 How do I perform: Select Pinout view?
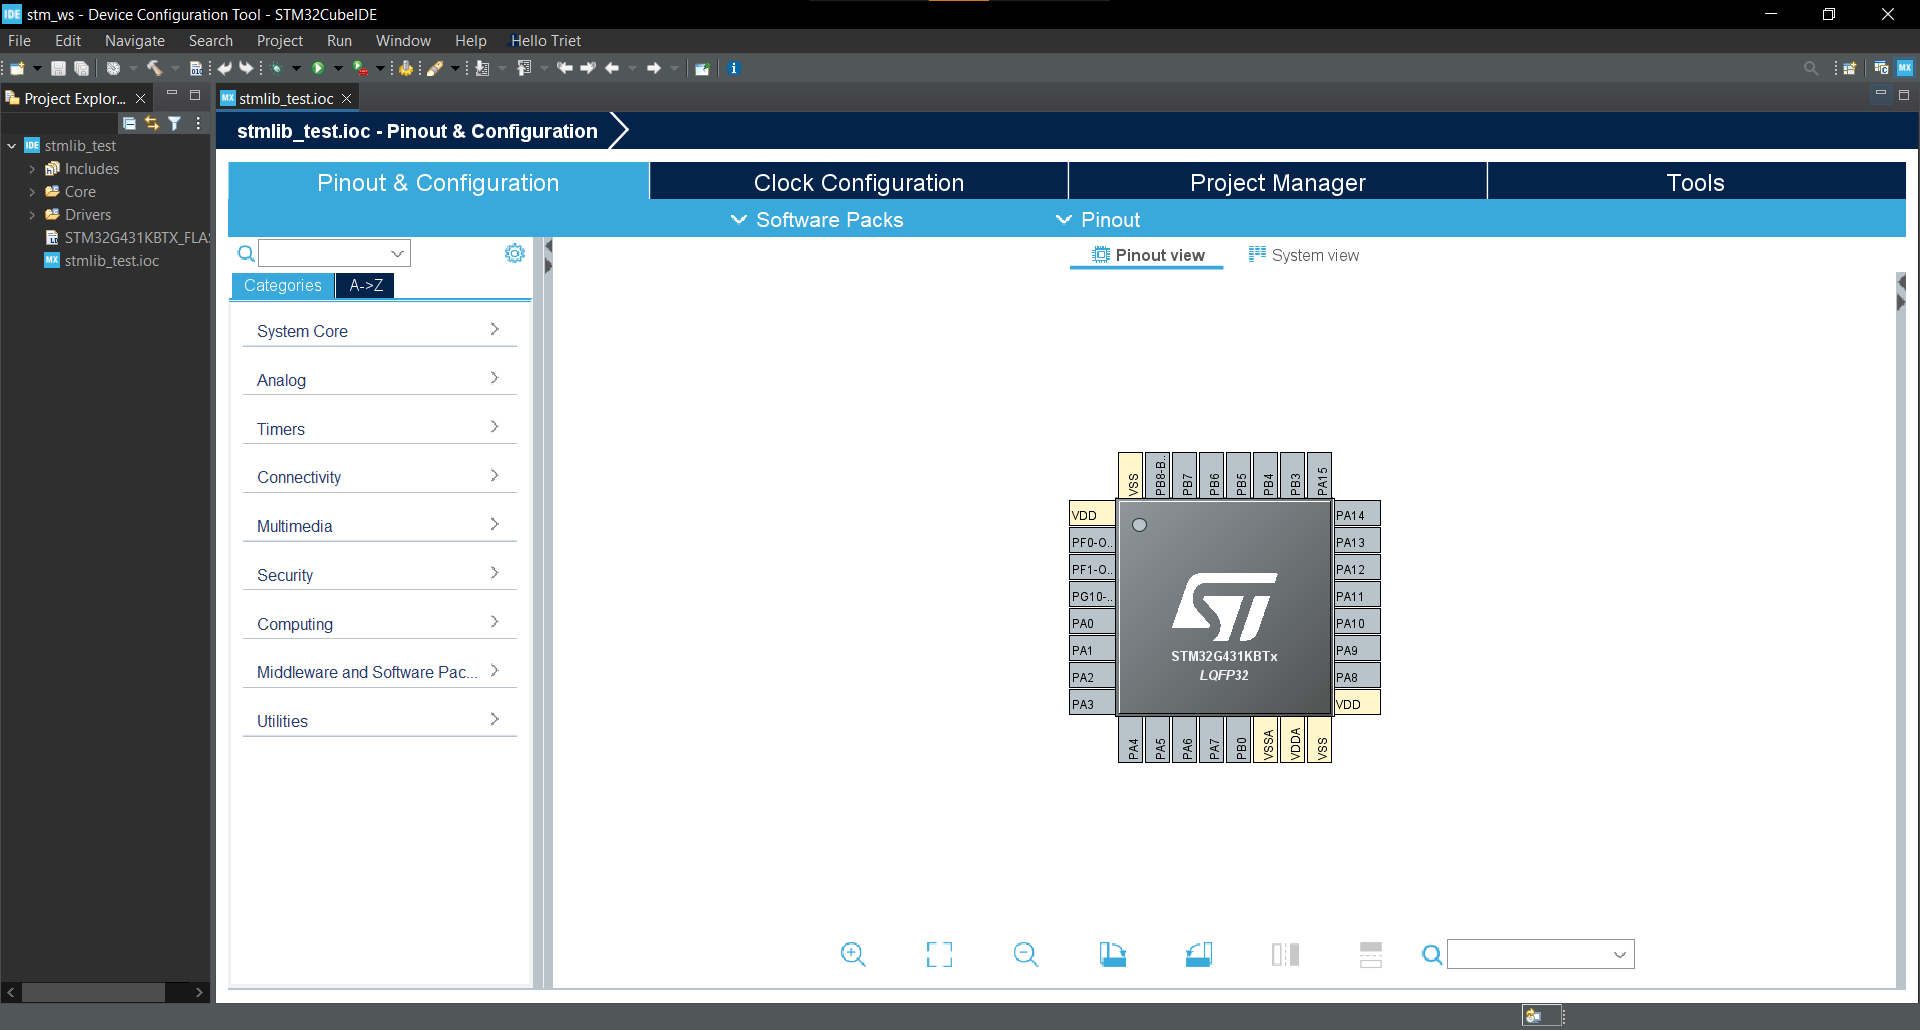(x=1147, y=255)
